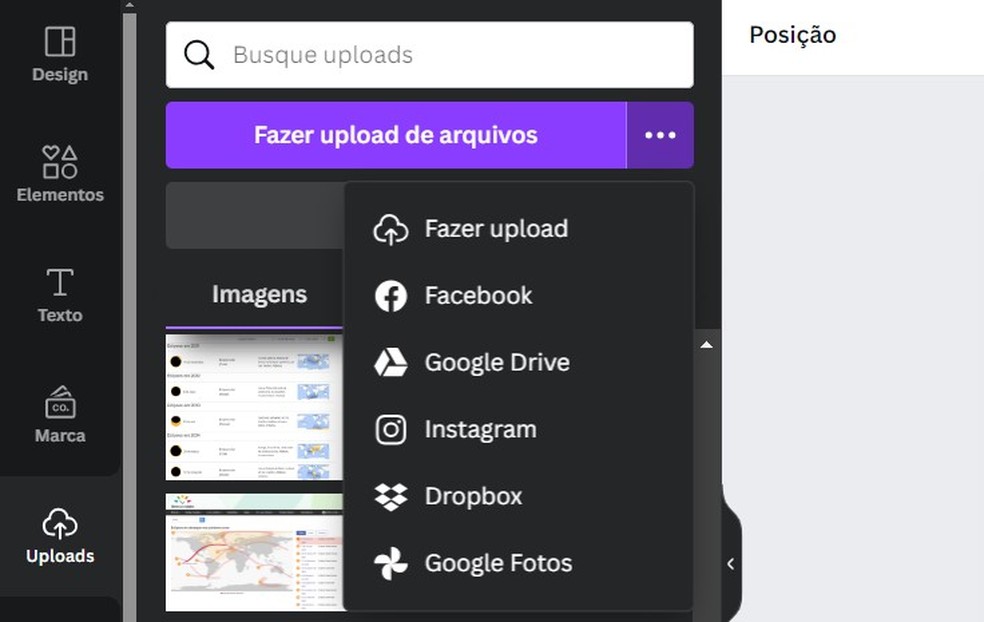Image resolution: width=984 pixels, height=622 pixels.
Task: Open the Posição option in the toolbar
Action: click(x=792, y=35)
